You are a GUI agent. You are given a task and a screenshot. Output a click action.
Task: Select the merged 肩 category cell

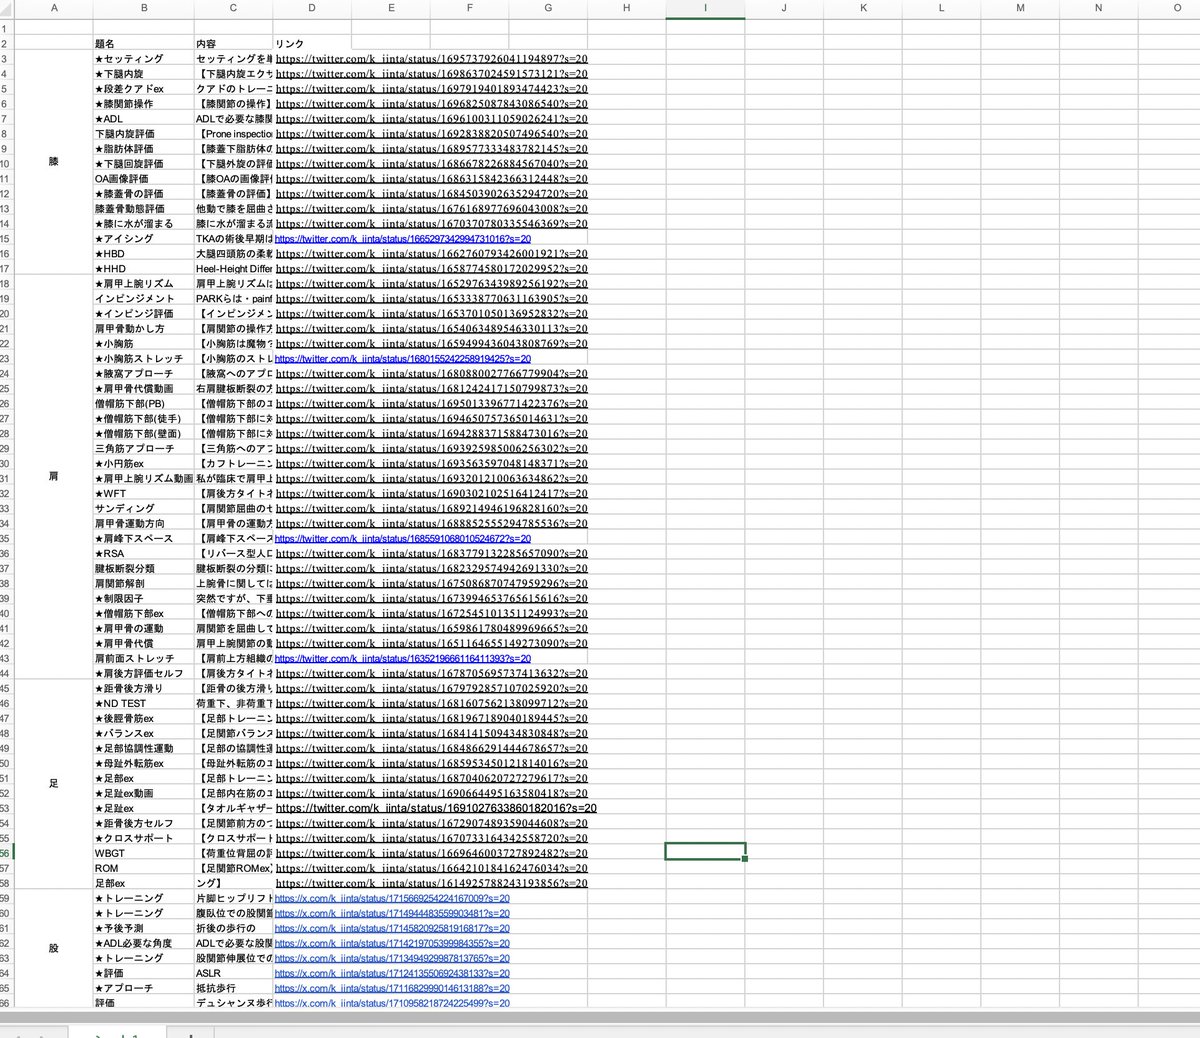click(x=54, y=477)
